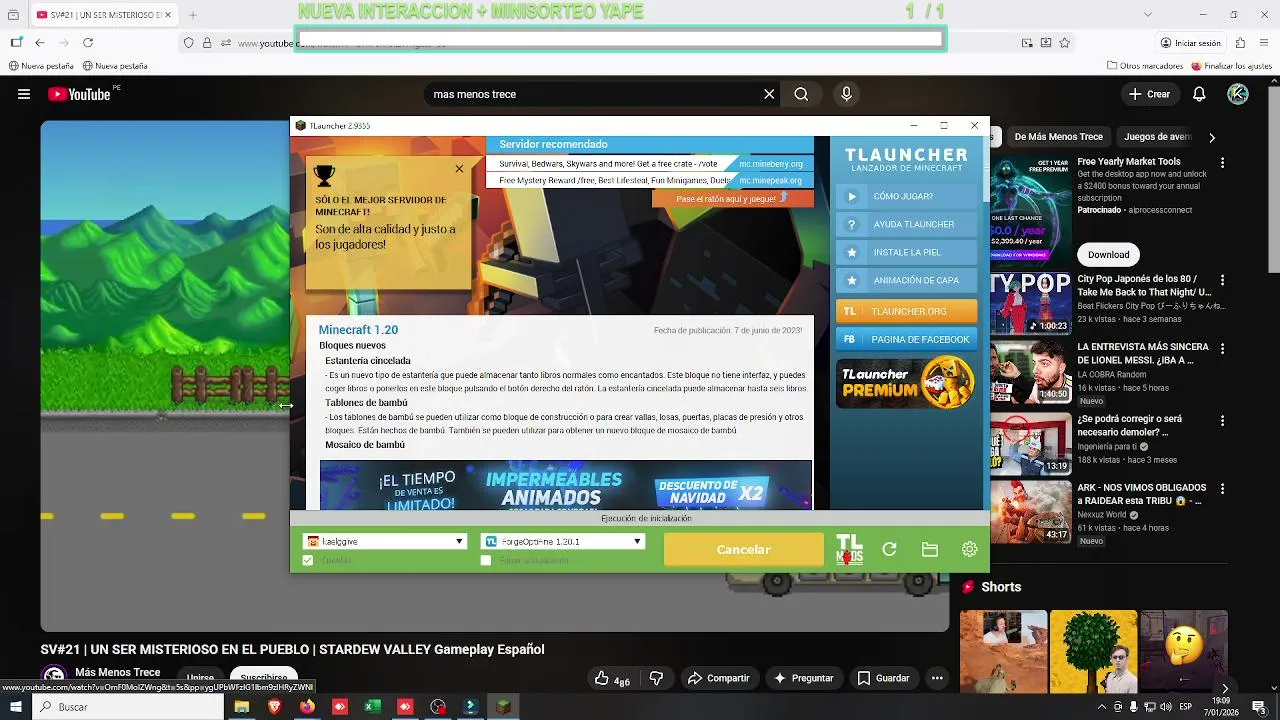Open PAGINA DE FACEBOOK button

click(906, 339)
